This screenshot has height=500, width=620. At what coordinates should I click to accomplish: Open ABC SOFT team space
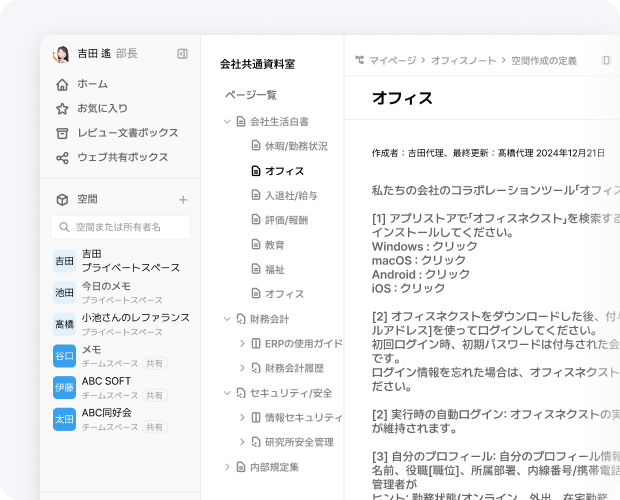106,381
